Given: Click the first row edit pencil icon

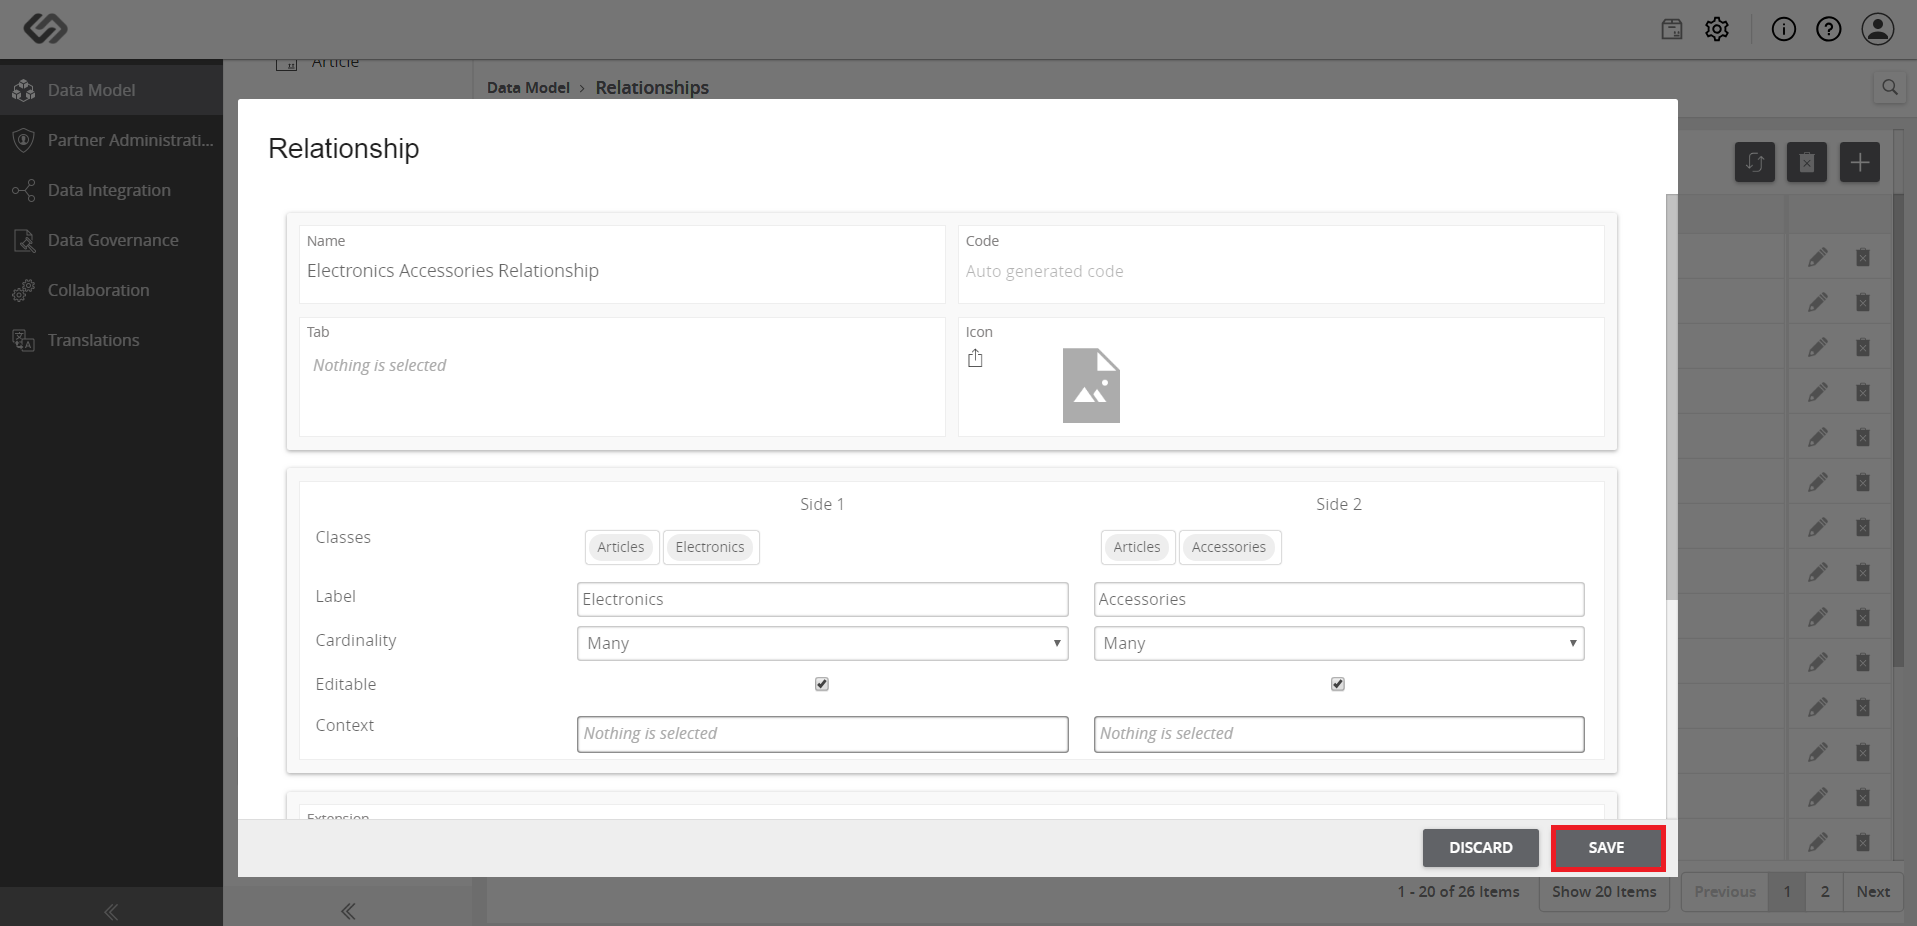Looking at the screenshot, I should pos(1817,257).
